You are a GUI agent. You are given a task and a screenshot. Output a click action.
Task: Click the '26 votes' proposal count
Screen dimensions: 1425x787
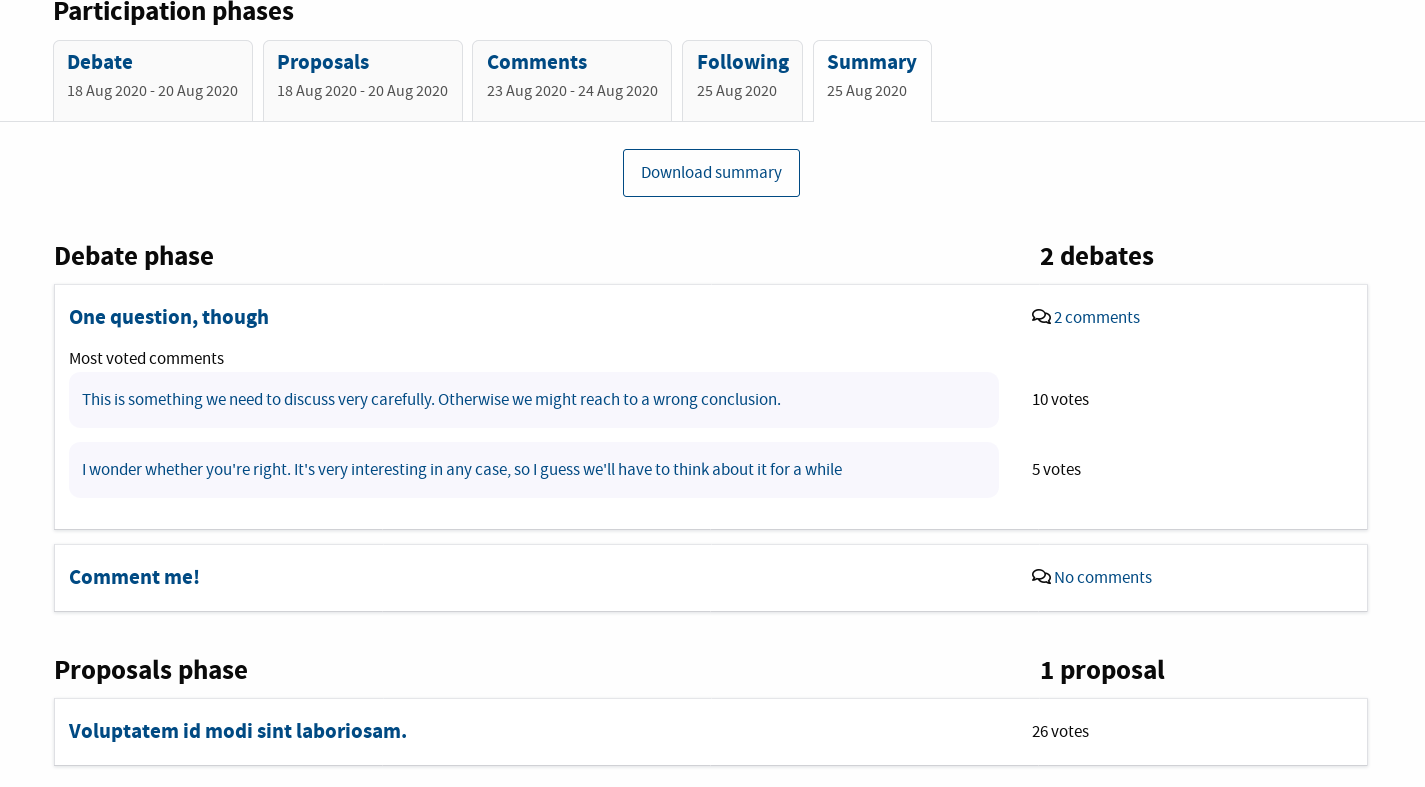1060,732
